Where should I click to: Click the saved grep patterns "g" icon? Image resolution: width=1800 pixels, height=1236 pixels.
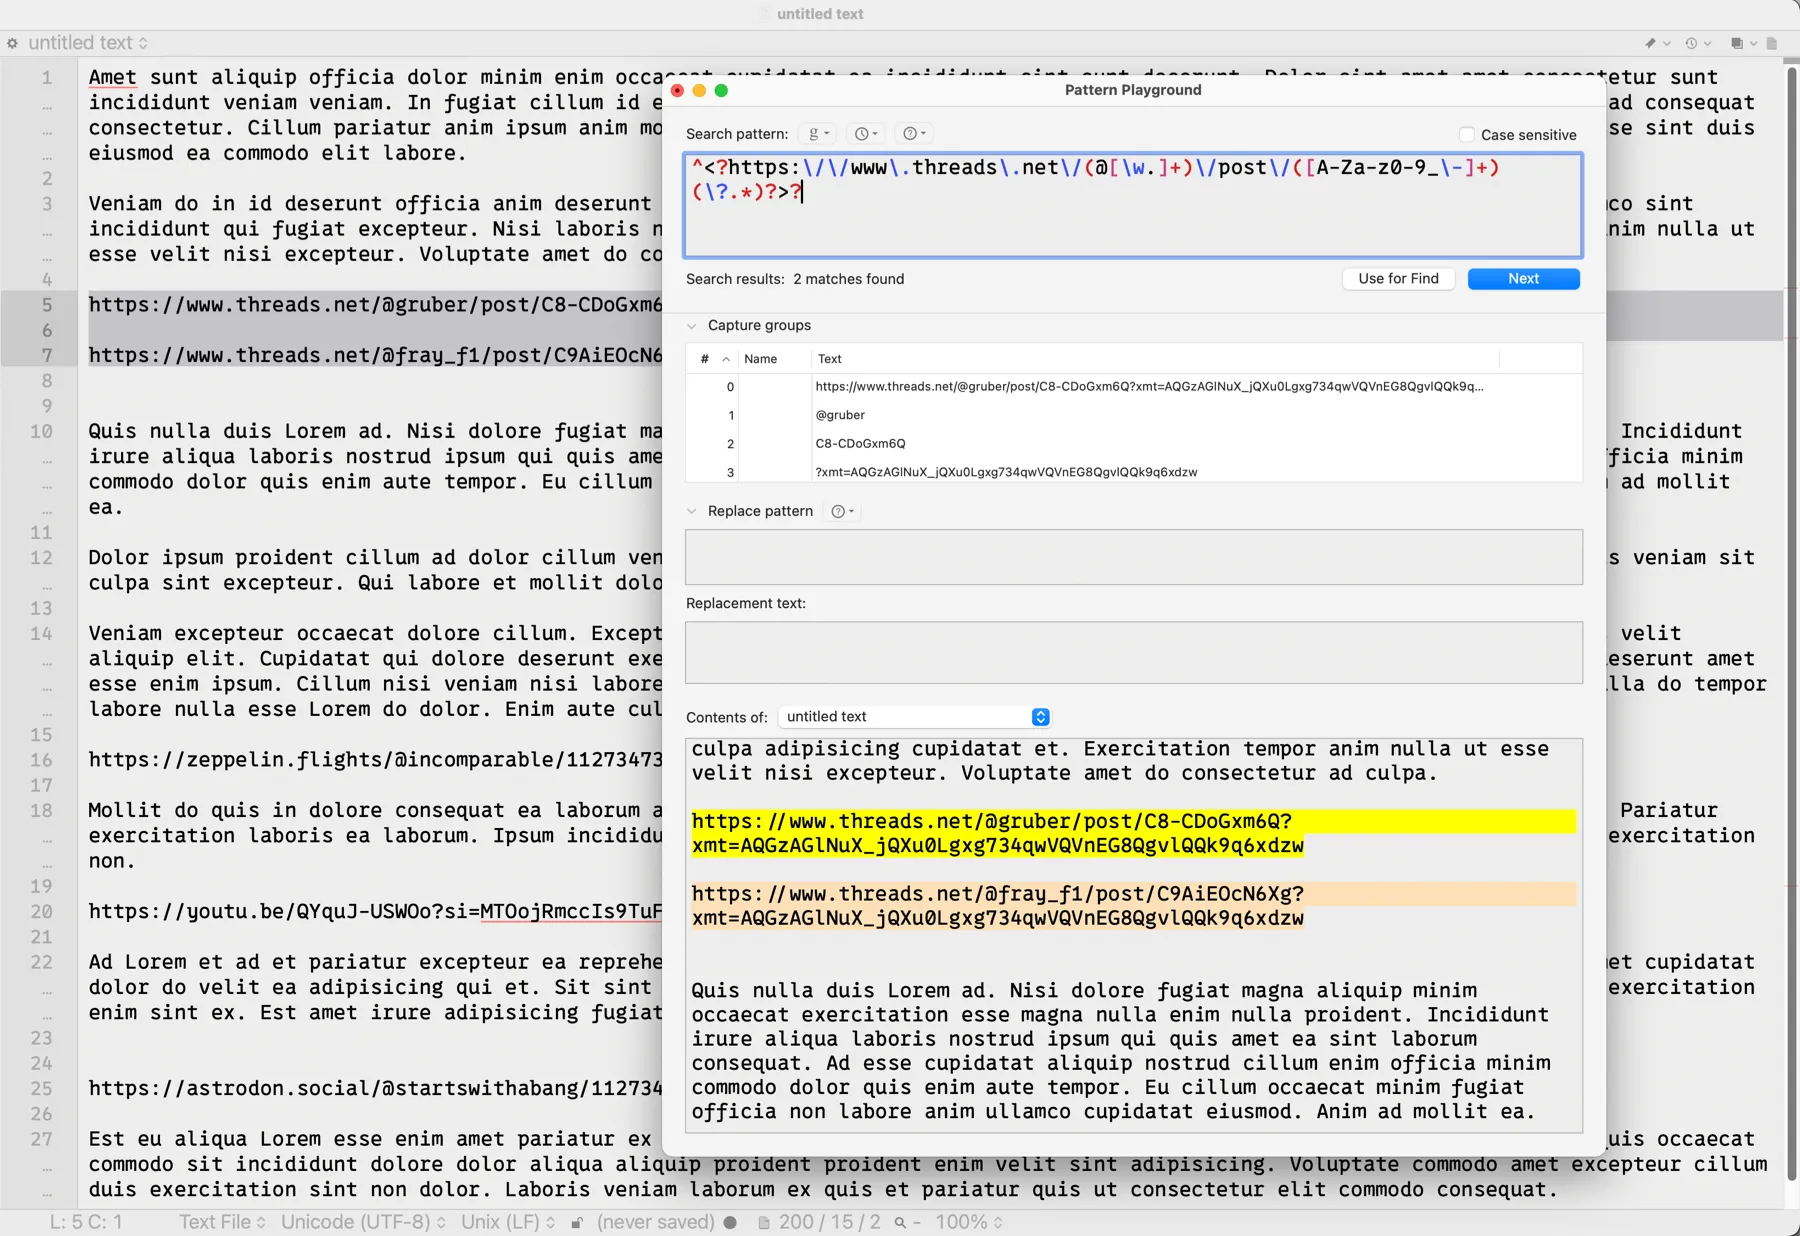(817, 133)
